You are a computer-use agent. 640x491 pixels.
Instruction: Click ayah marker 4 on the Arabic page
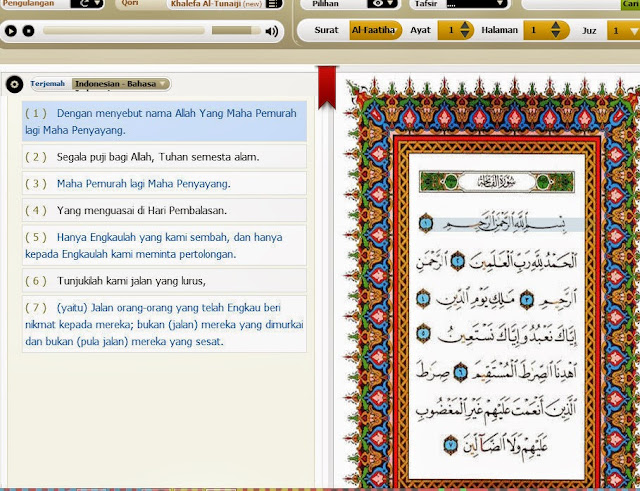[x=423, y=298]
